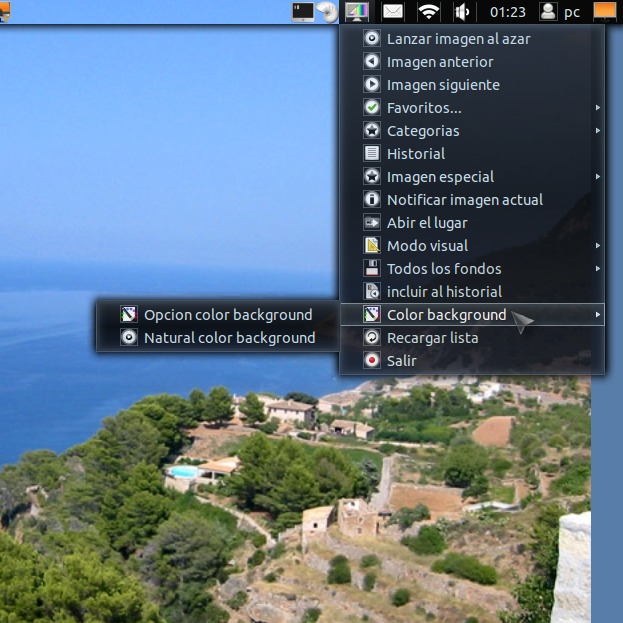Click the shell icon in the top panel
Image resolution: width=623 pixels, height=623 pixels.
[x=327, y=12]
